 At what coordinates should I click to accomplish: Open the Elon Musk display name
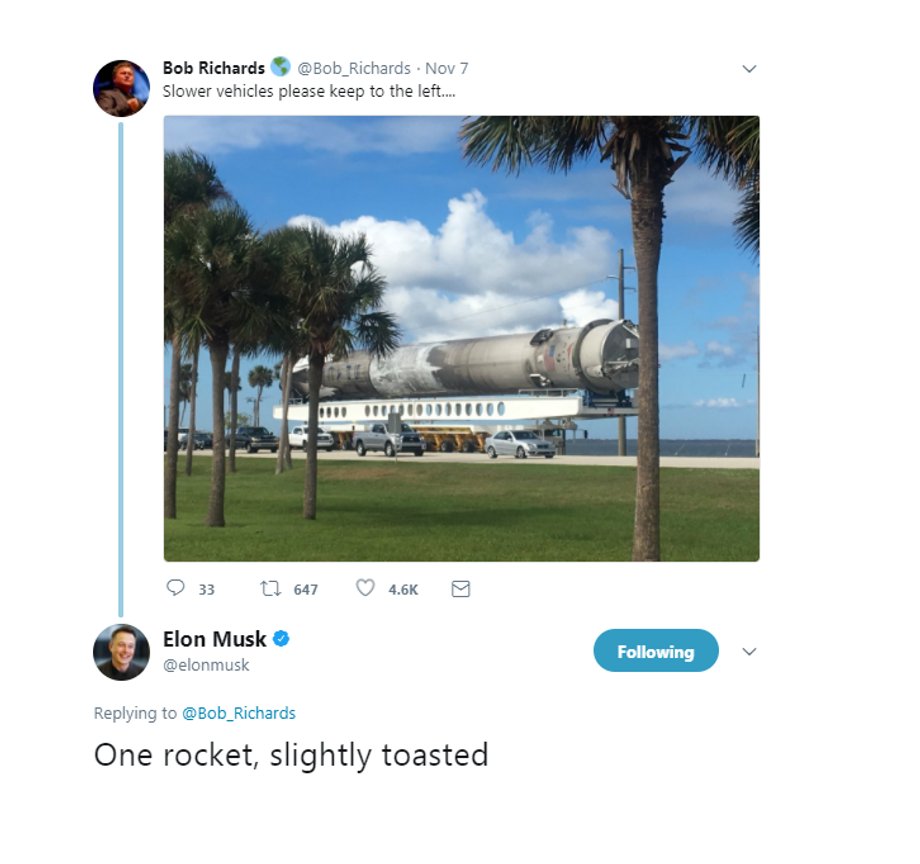click(x=215, y=639)
